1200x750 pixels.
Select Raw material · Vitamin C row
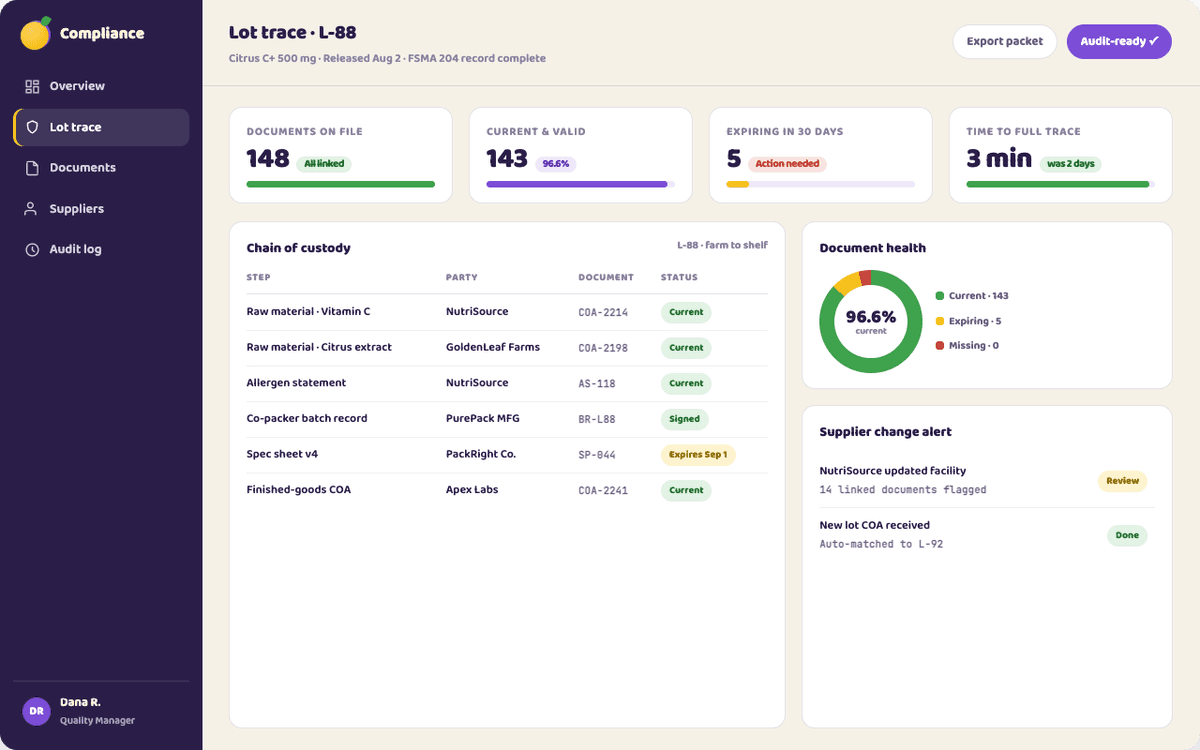pos(507,312)
